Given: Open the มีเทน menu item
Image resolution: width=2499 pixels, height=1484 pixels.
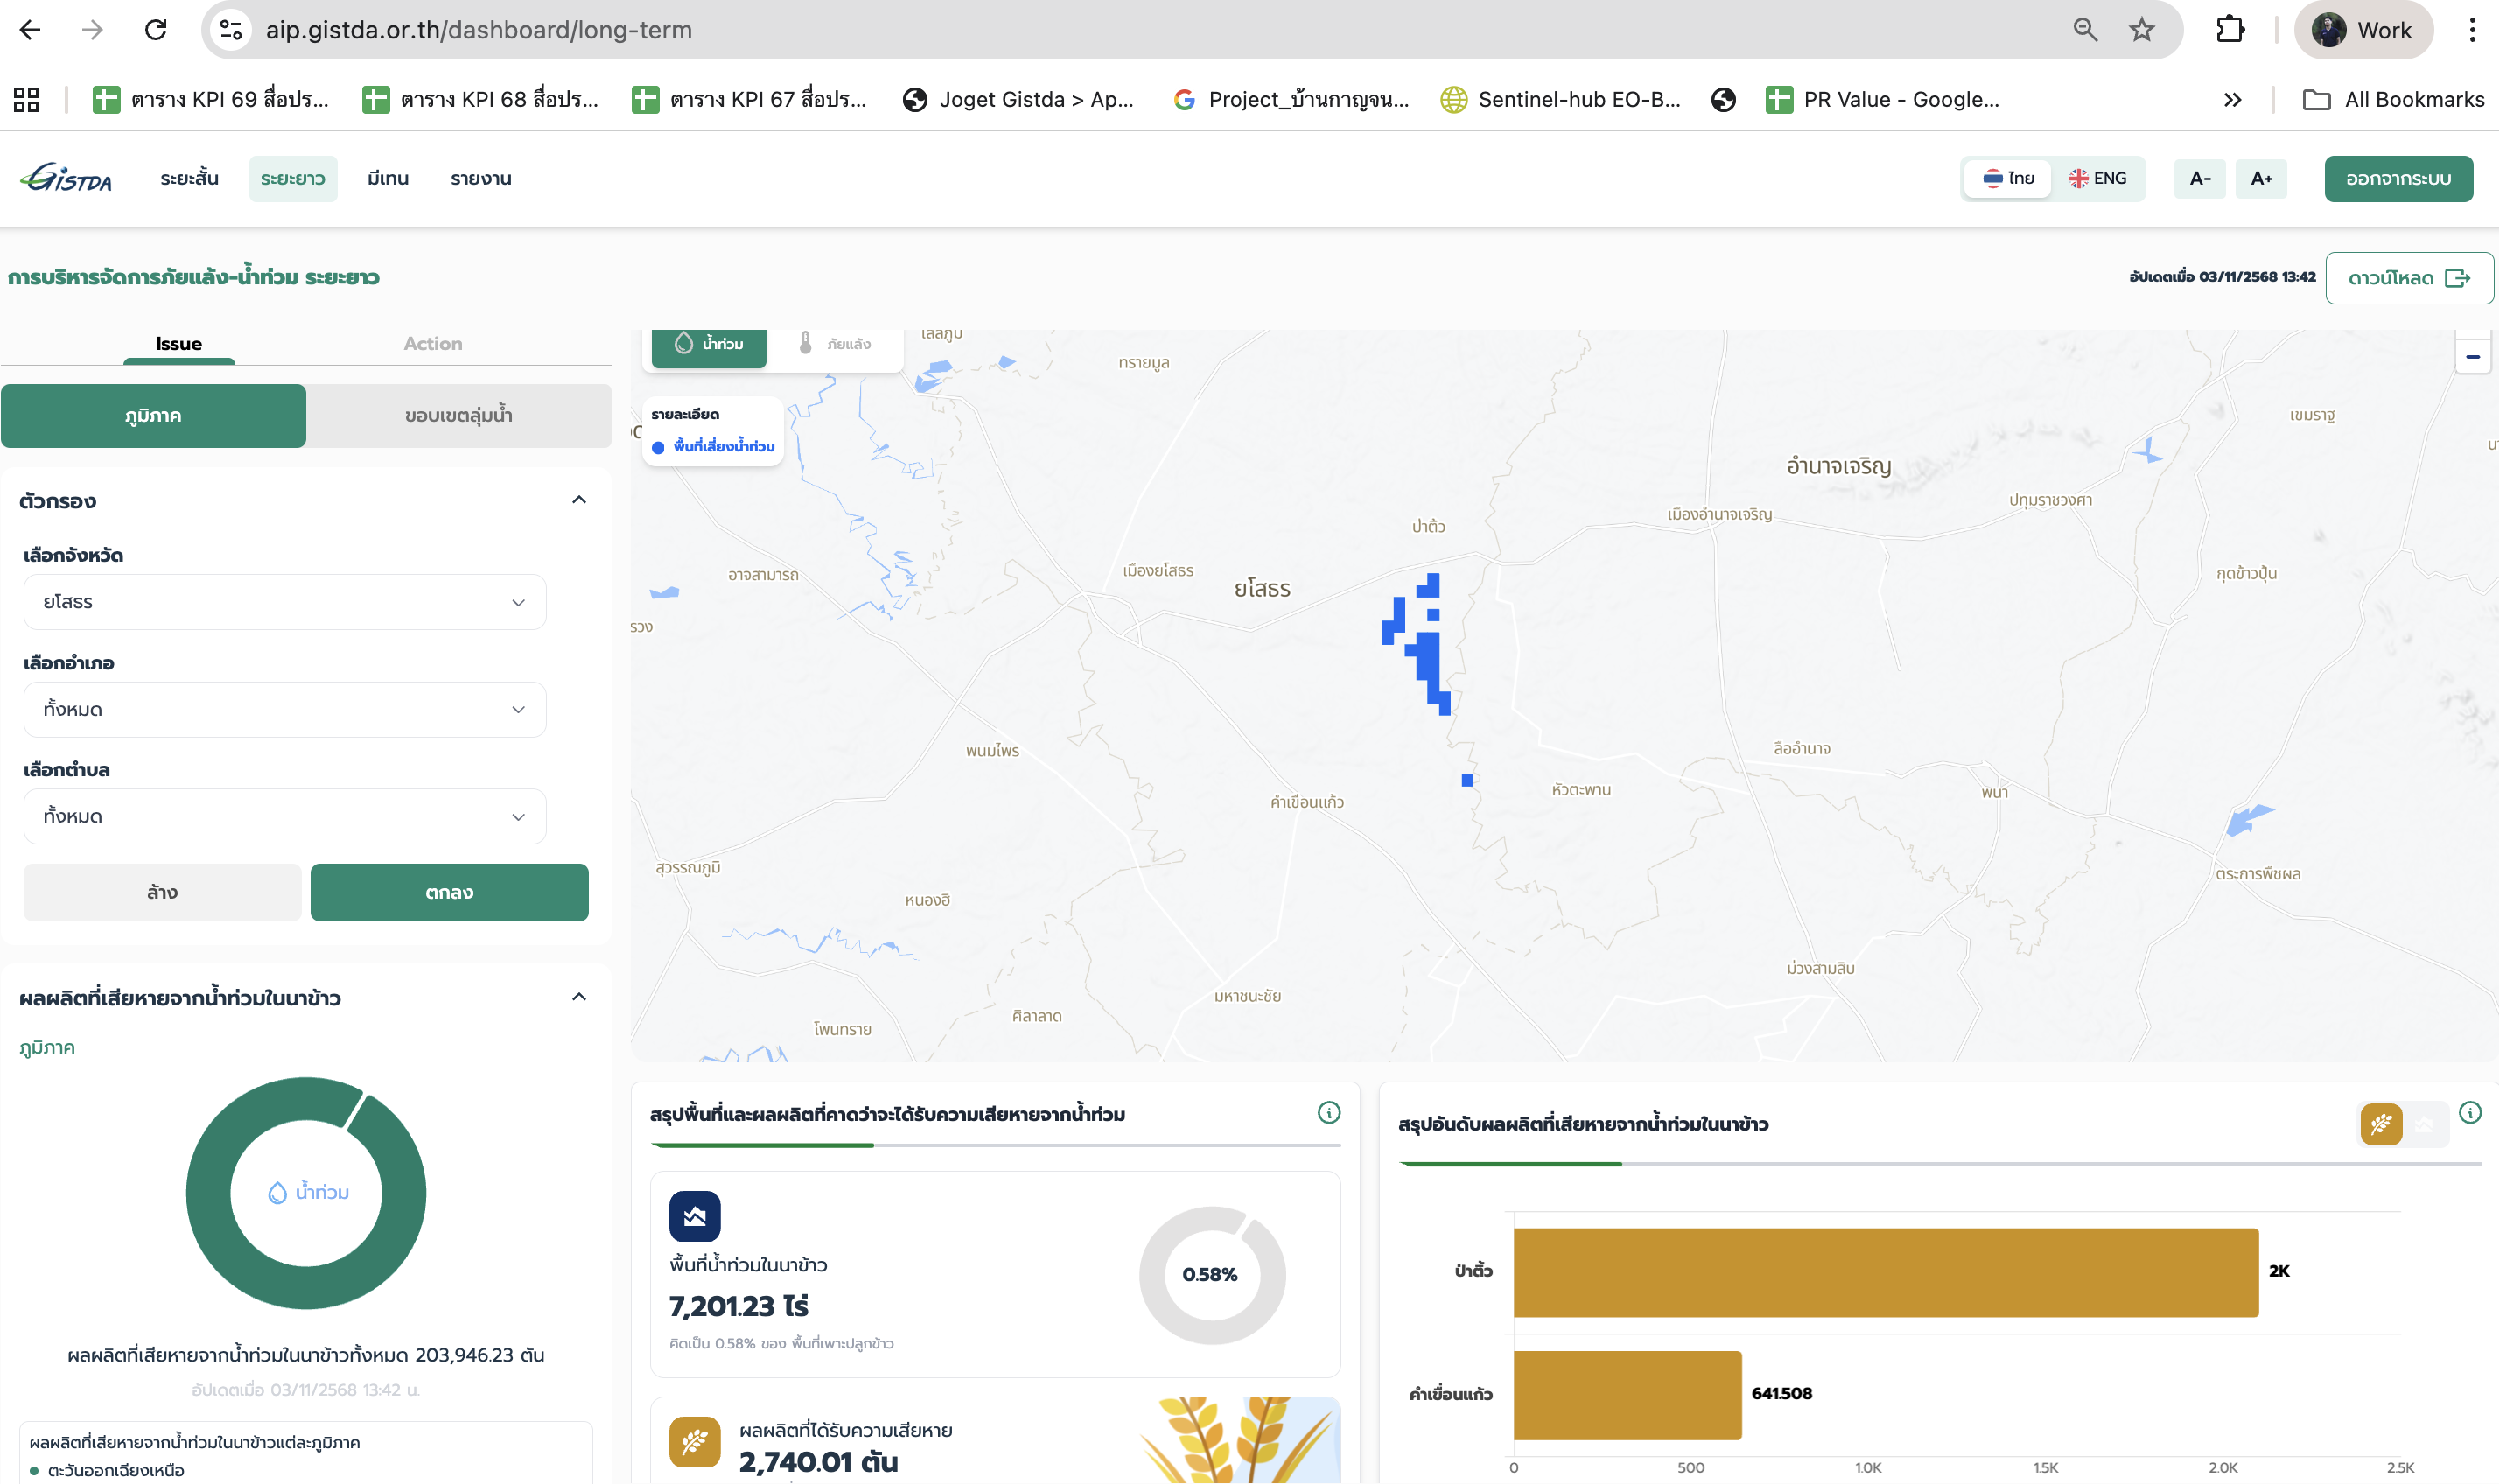Looking at the screenshot, I should [387, 178].
